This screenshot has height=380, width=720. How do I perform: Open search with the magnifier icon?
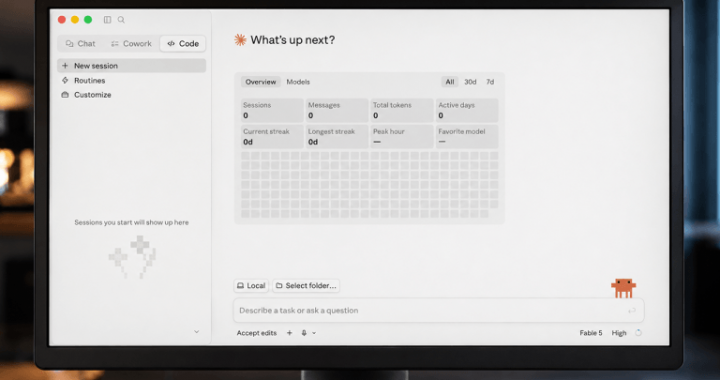(x=121, y=20)
